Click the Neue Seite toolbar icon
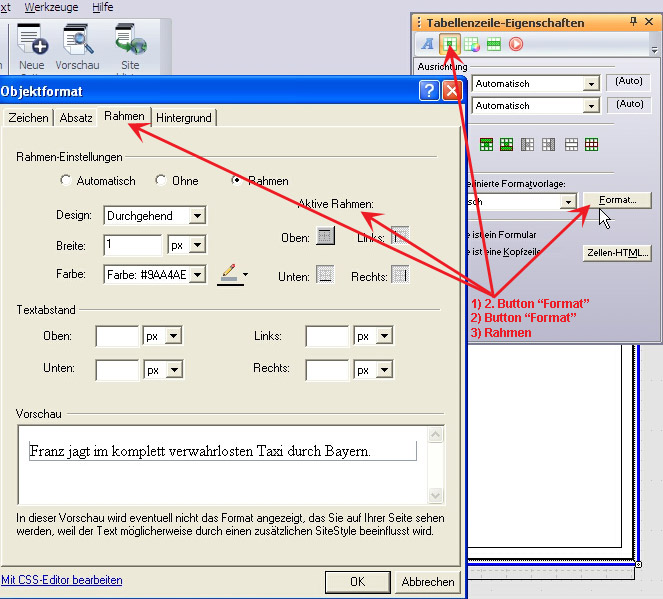Viewport: 663px width, 599px height. click(x=32, y=42)
